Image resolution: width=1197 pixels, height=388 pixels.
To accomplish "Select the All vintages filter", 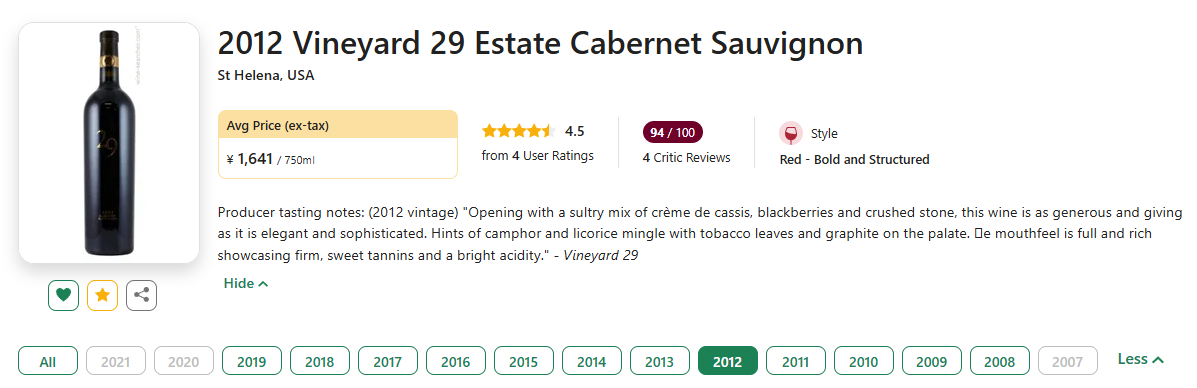I will [x=48, y=361].
